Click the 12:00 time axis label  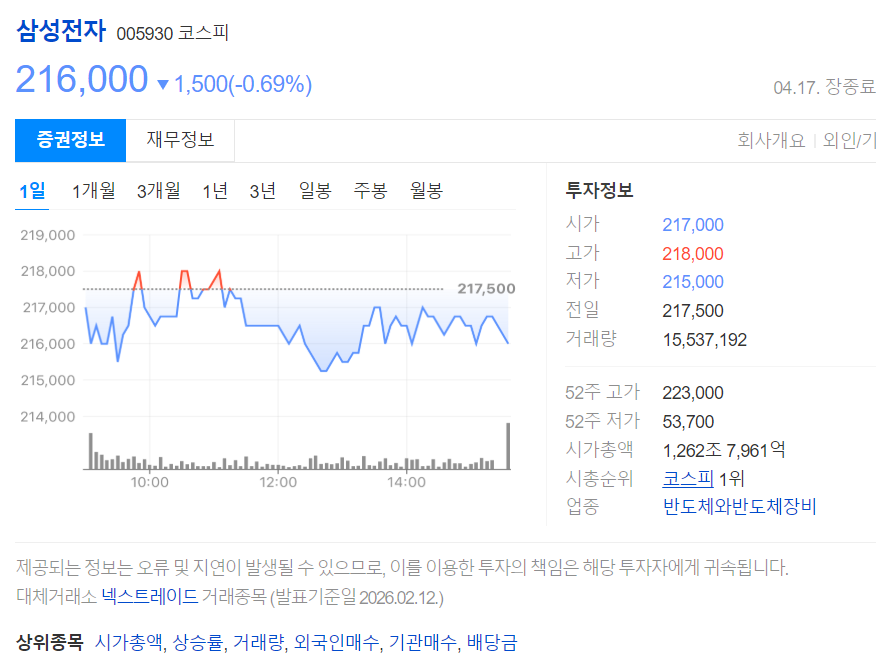point(278,482)
